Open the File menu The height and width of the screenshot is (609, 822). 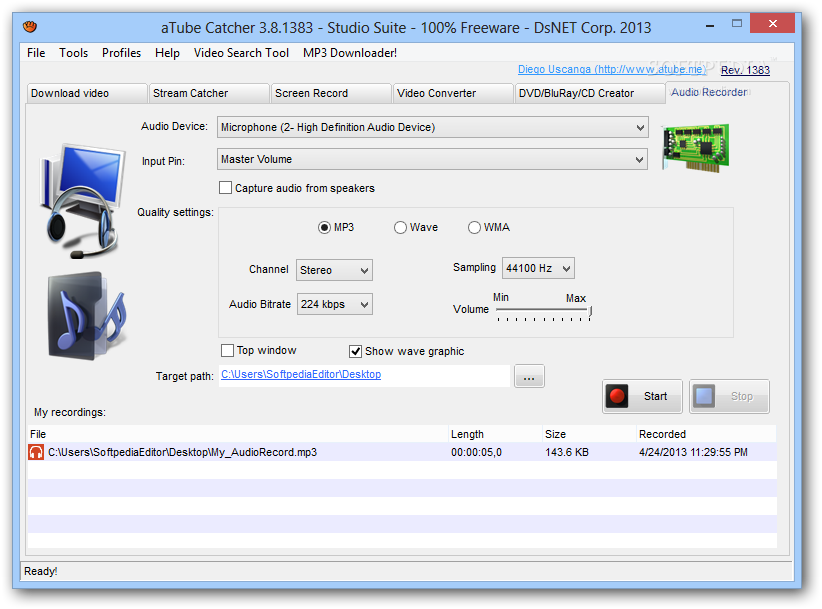pyautogui.click(x=36, y=53)
